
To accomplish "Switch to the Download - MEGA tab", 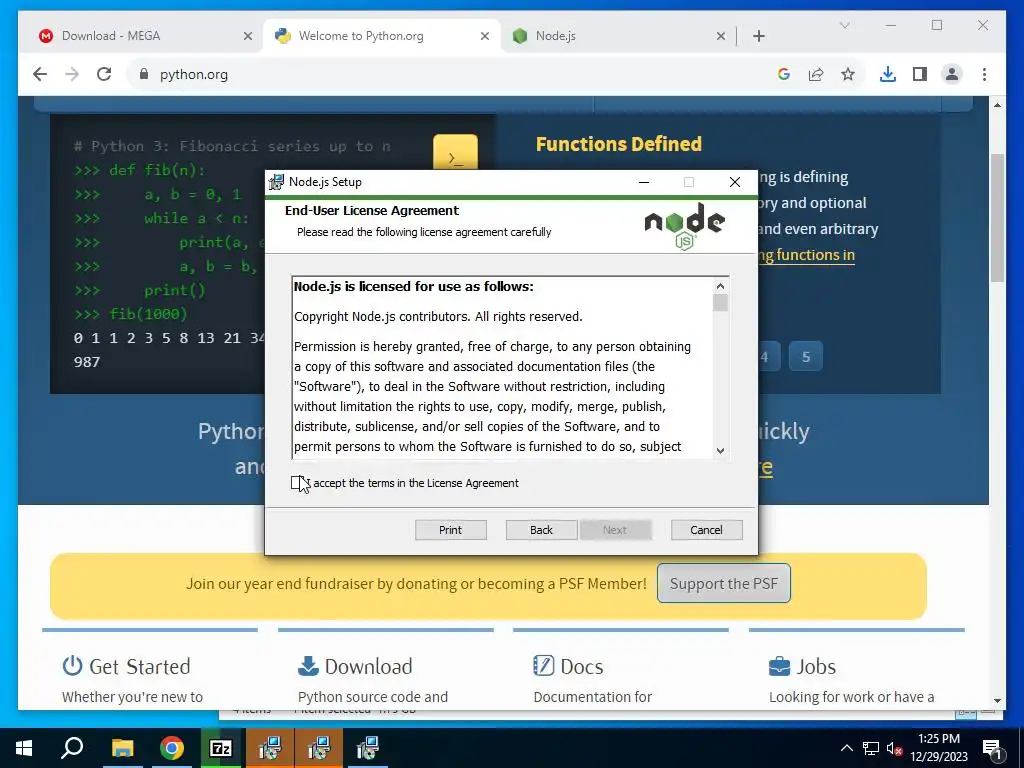I will 146,36.
